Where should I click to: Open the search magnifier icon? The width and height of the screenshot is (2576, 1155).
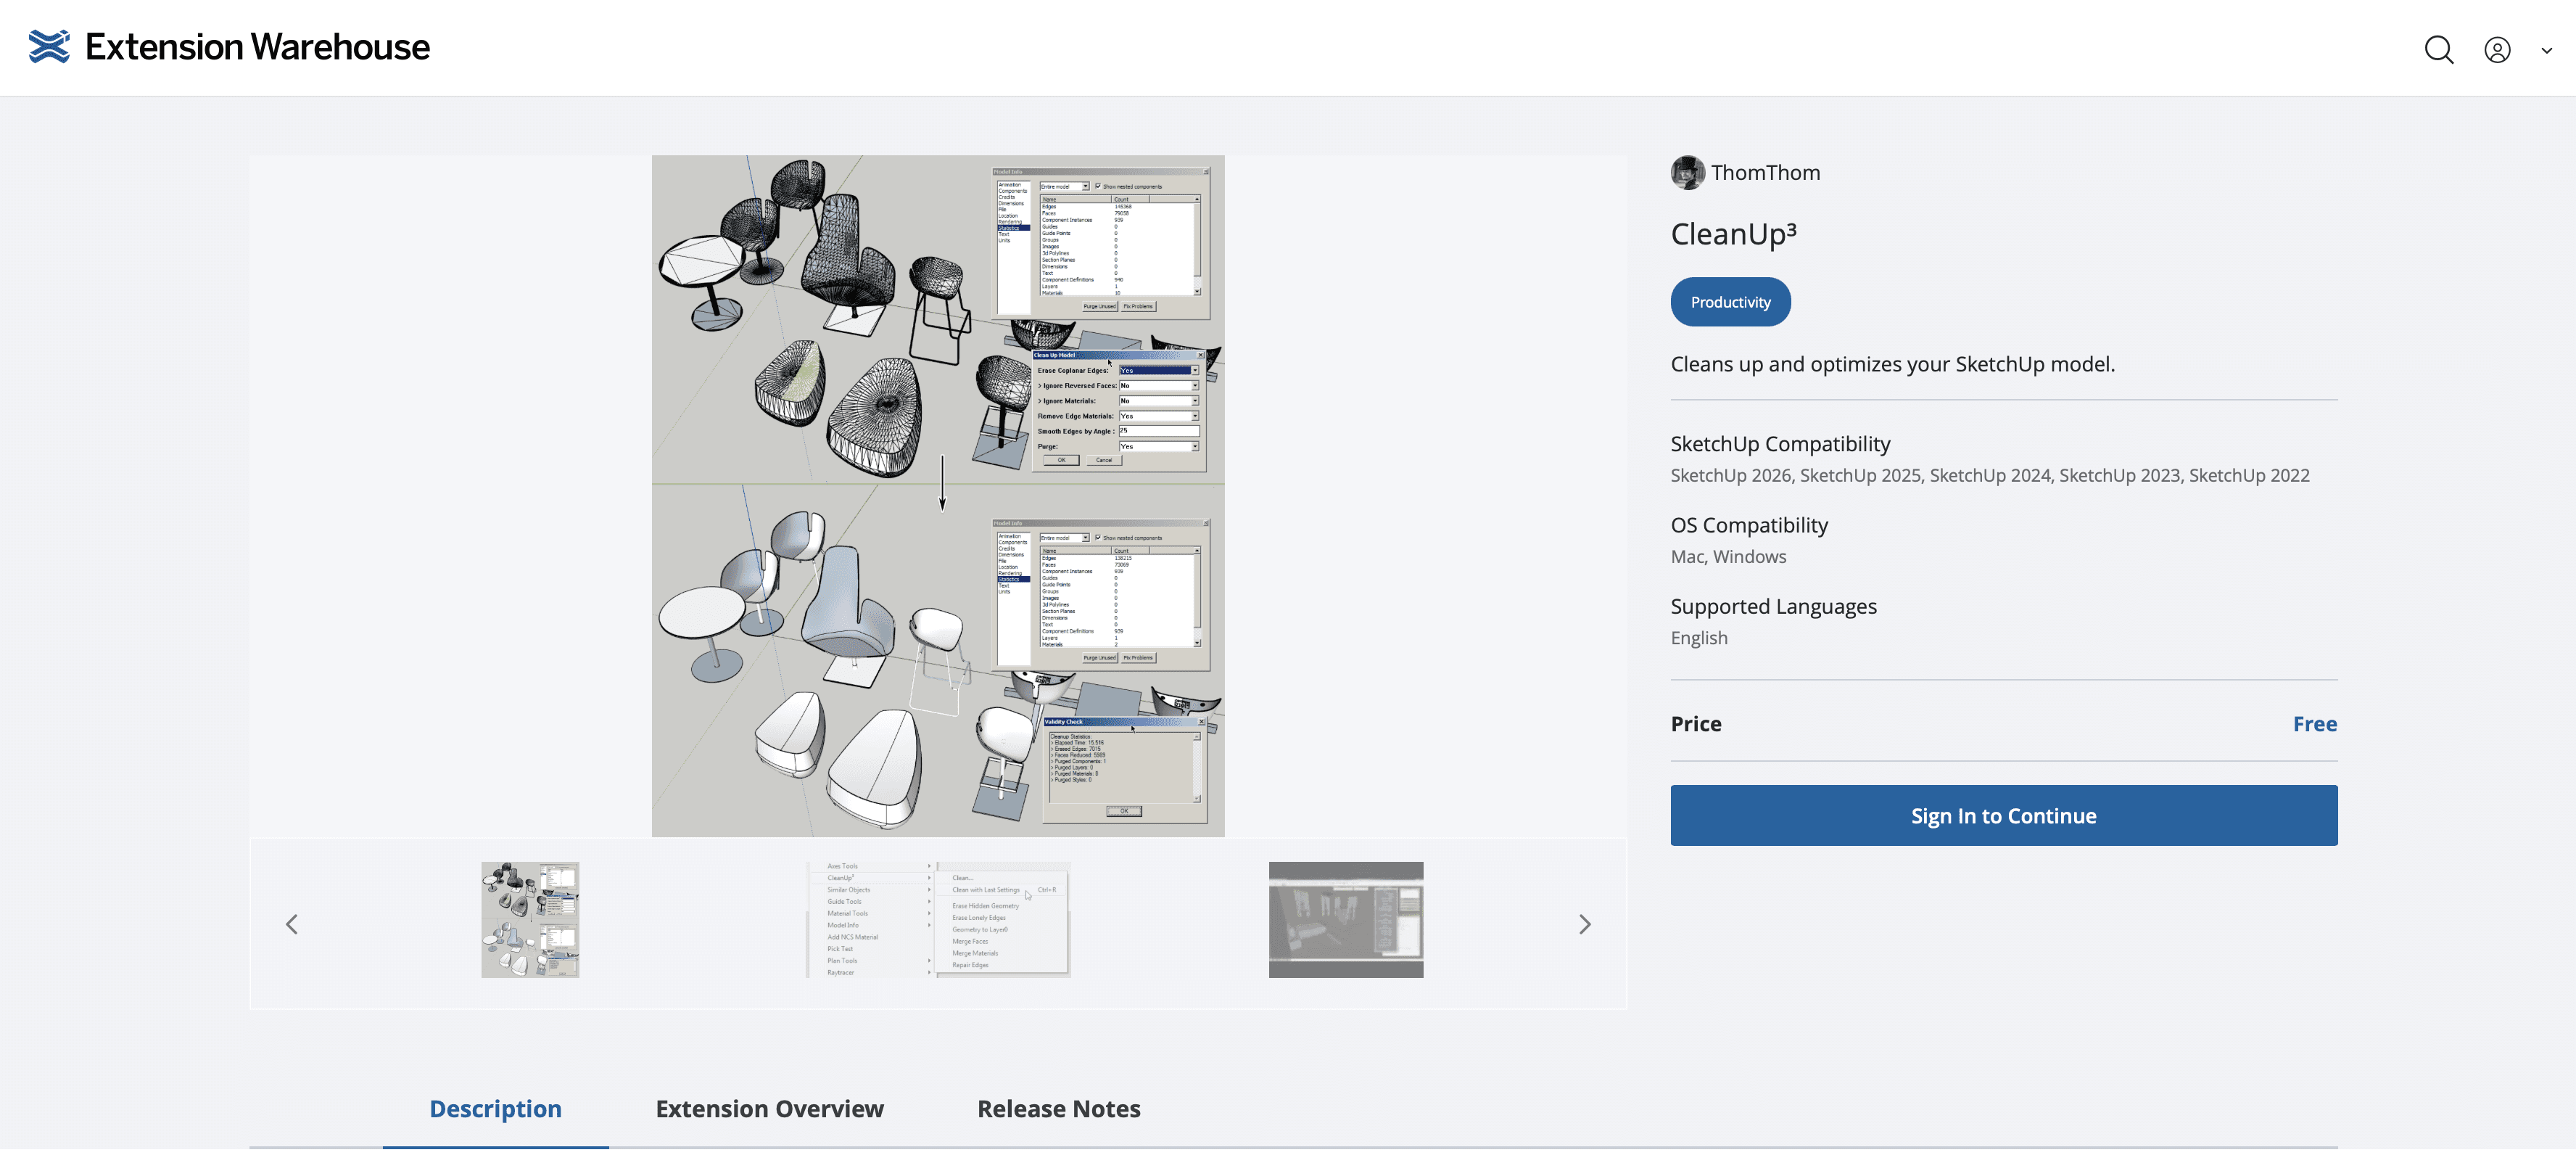pos(2438,50)
